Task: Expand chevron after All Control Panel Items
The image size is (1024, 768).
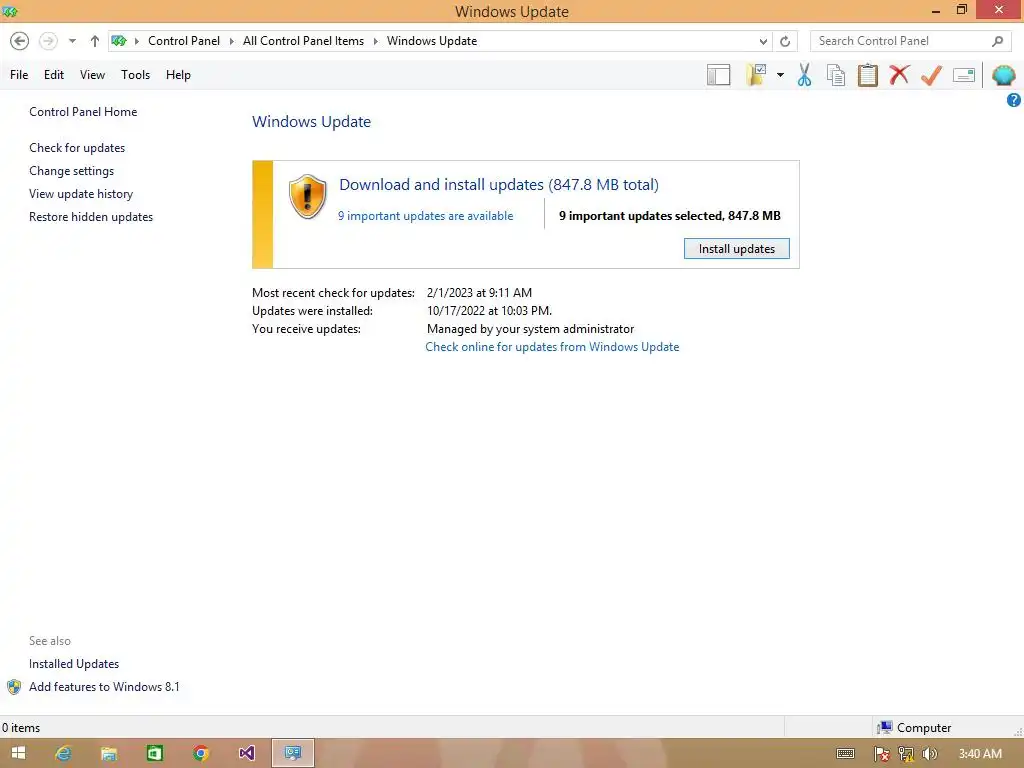Action: point(376,41)
